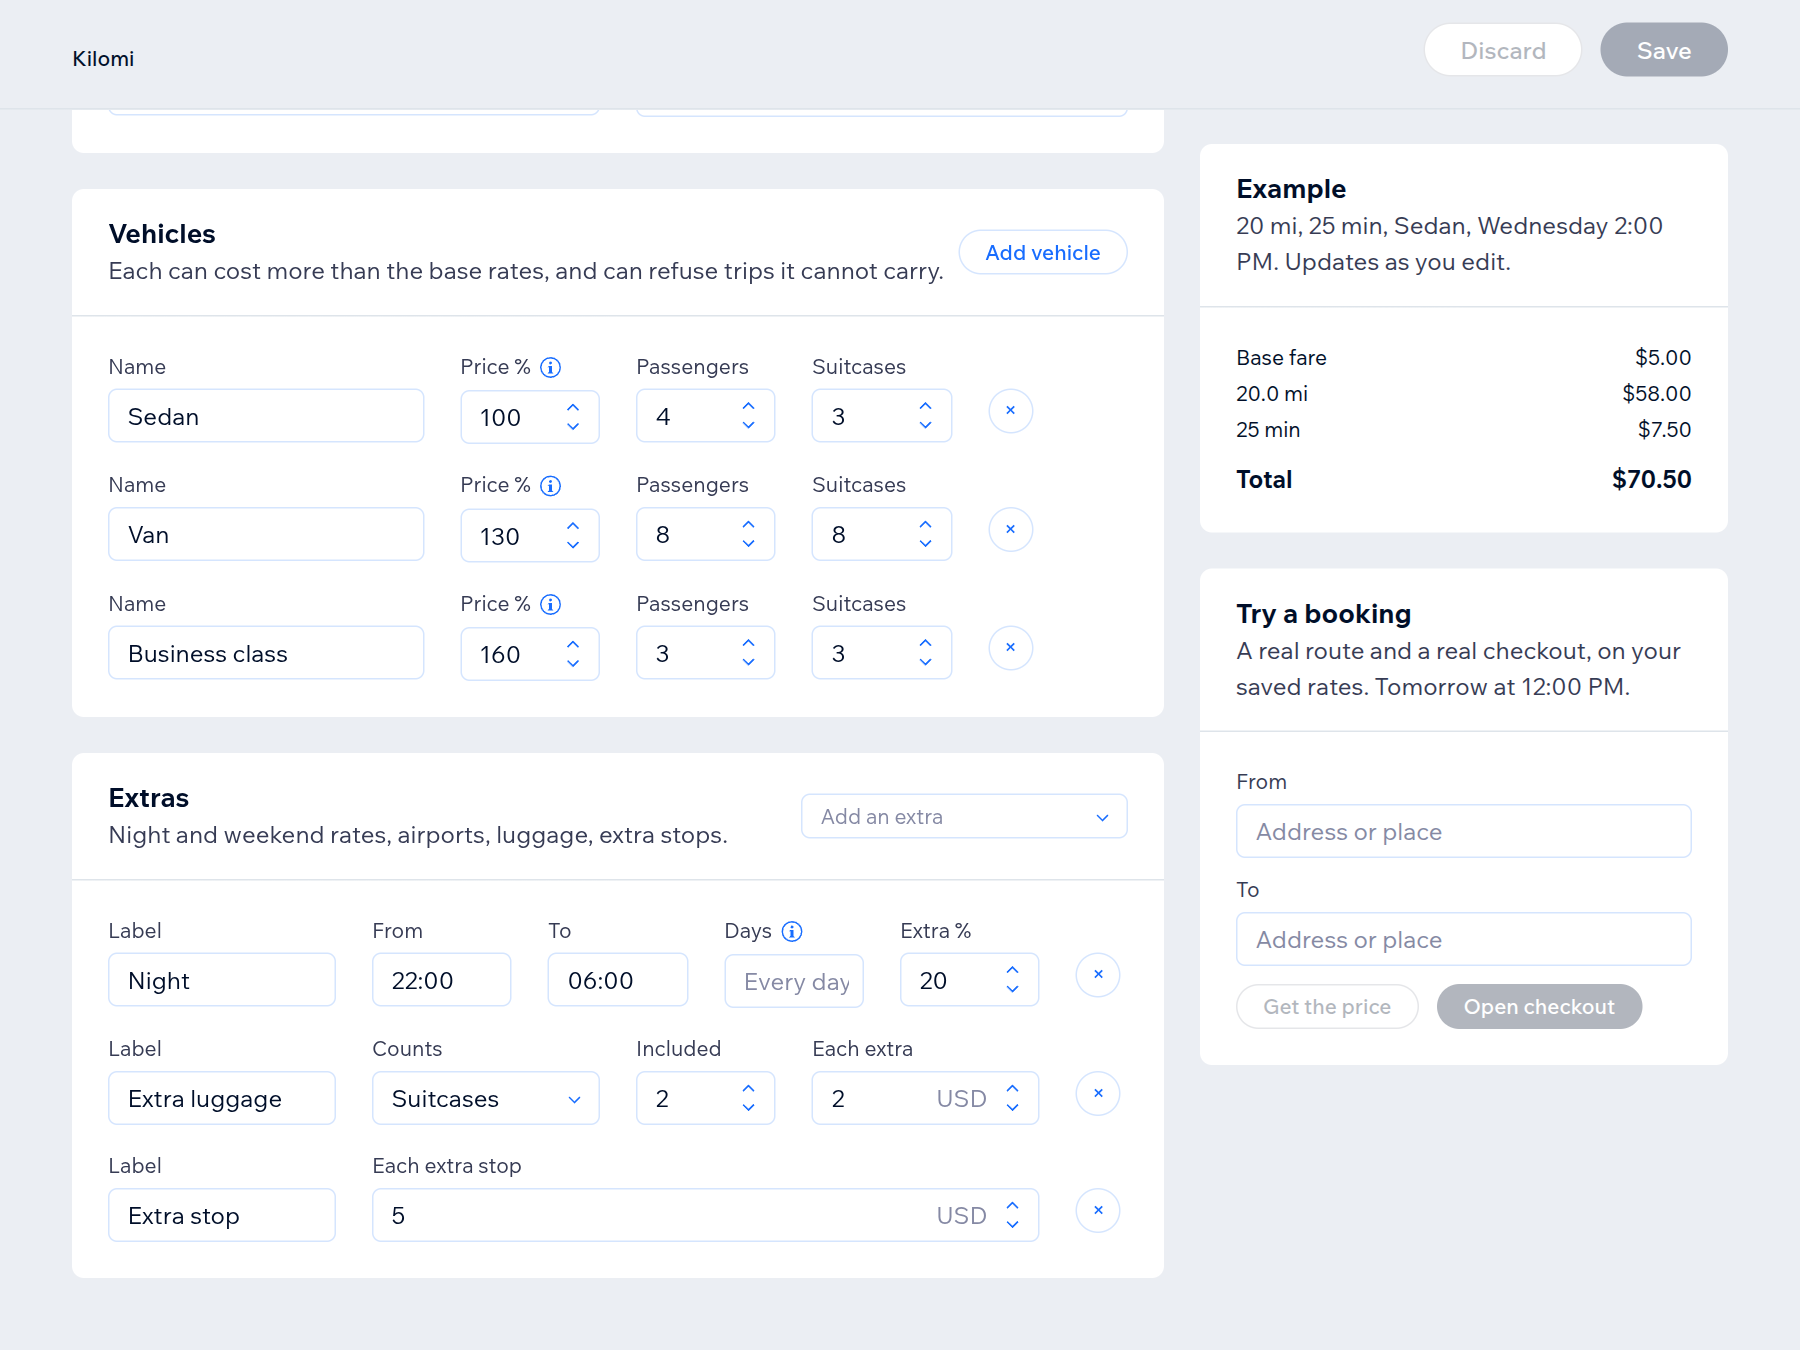Click the Extra luggage label field
The height and width of the screenshot is (1350, 1800).
click(x=222, y=1098)
